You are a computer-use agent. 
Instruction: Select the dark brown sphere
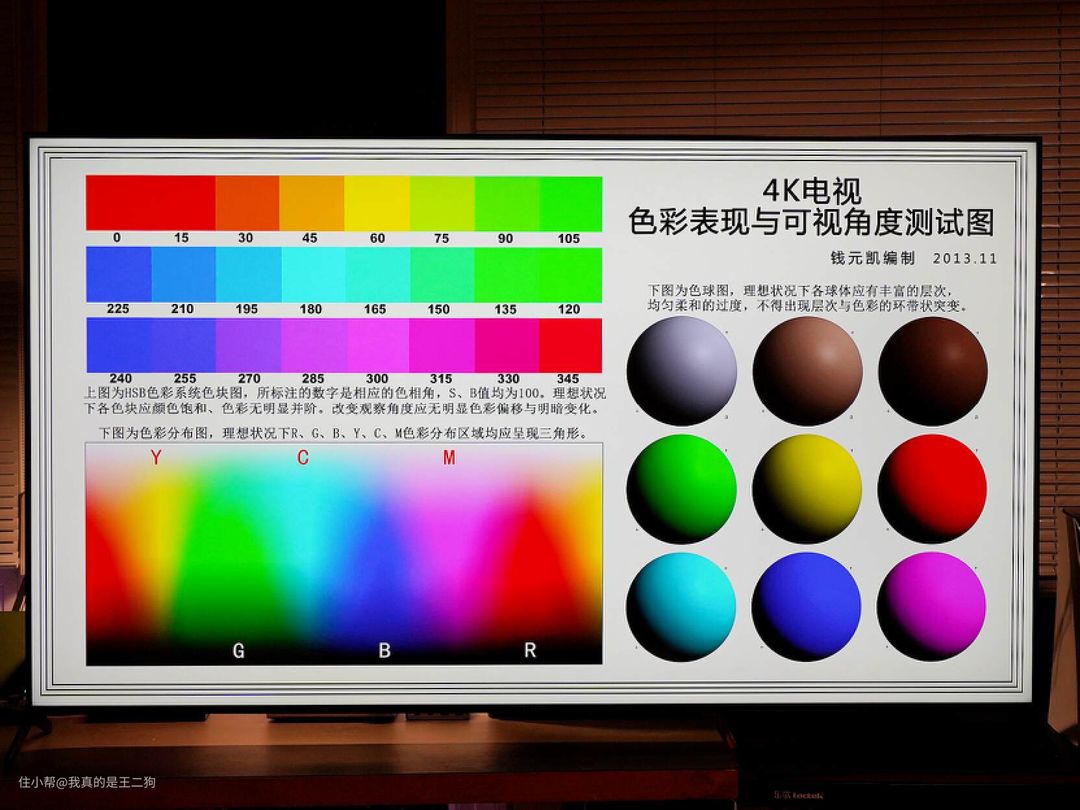click(932, 371)
